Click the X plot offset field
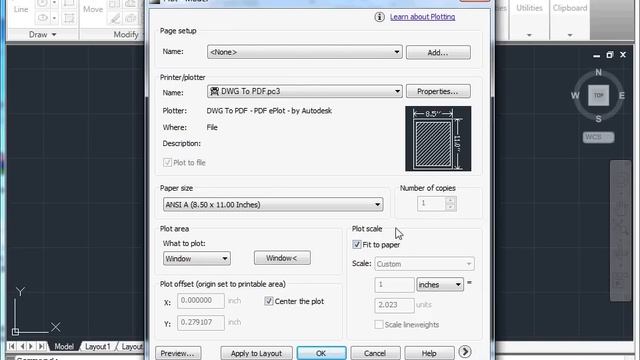This screenshot has height=360, width=640. pos(200,301)
